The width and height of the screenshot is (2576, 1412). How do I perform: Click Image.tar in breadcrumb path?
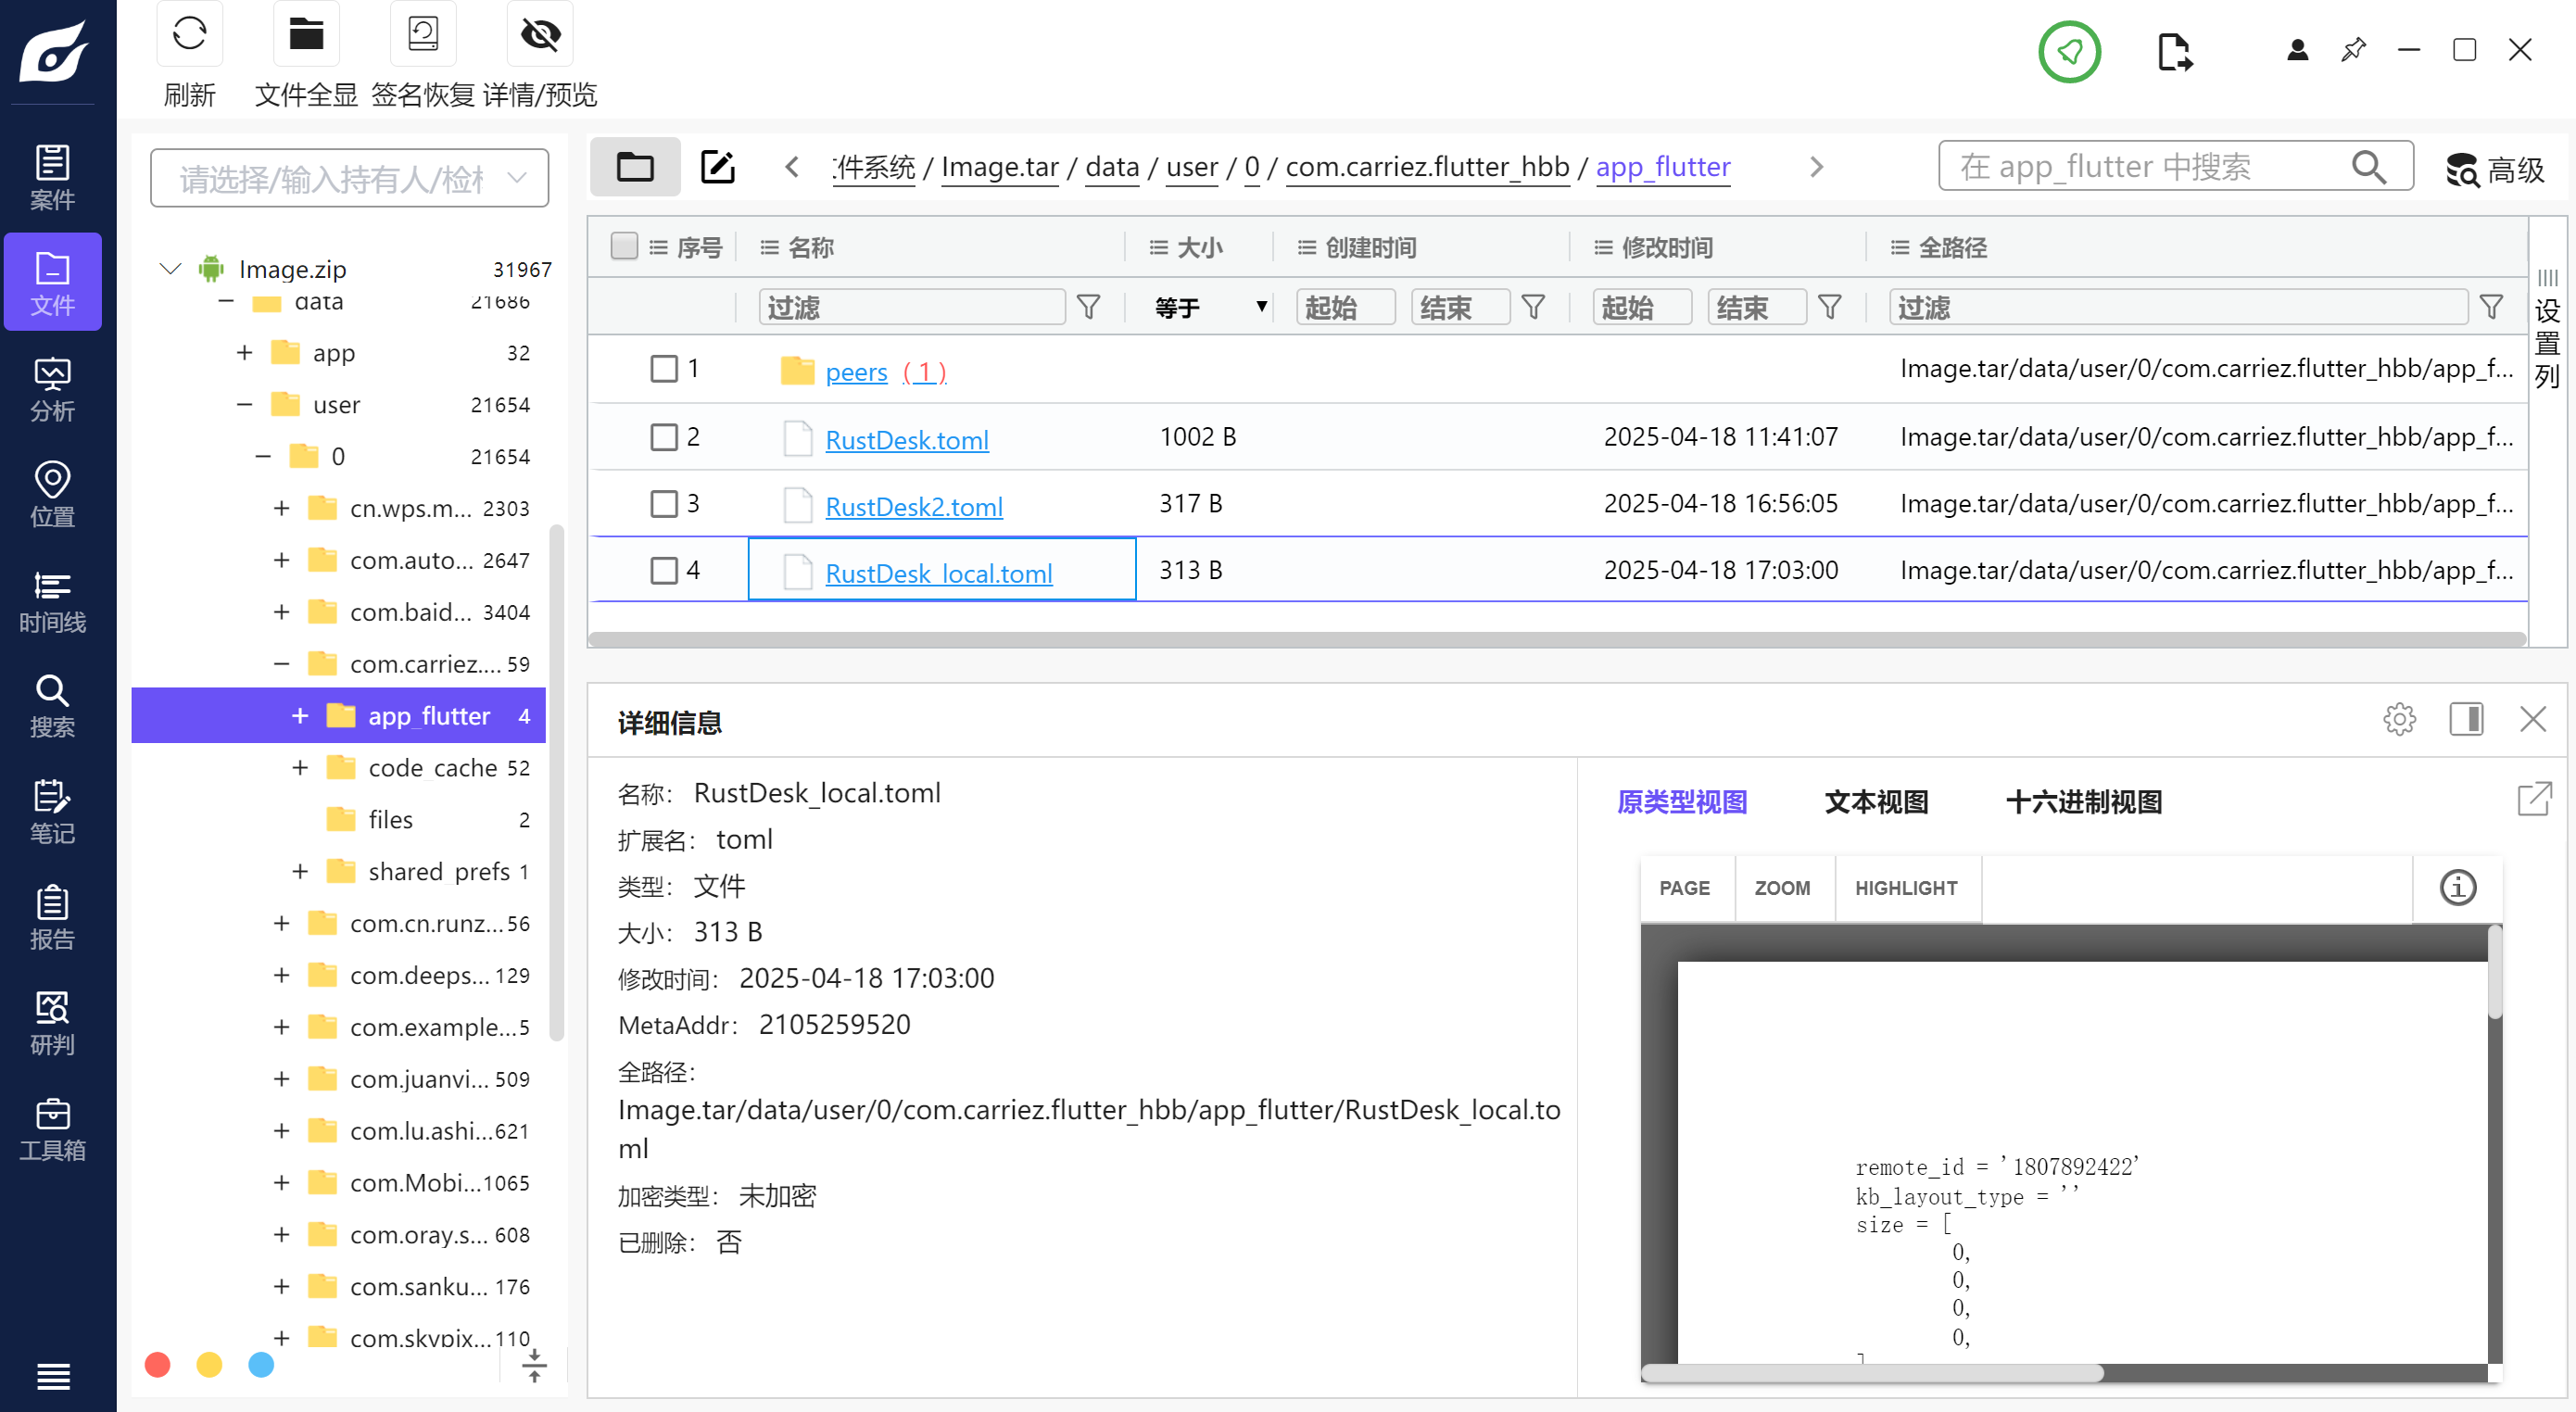coord(1000,166)
